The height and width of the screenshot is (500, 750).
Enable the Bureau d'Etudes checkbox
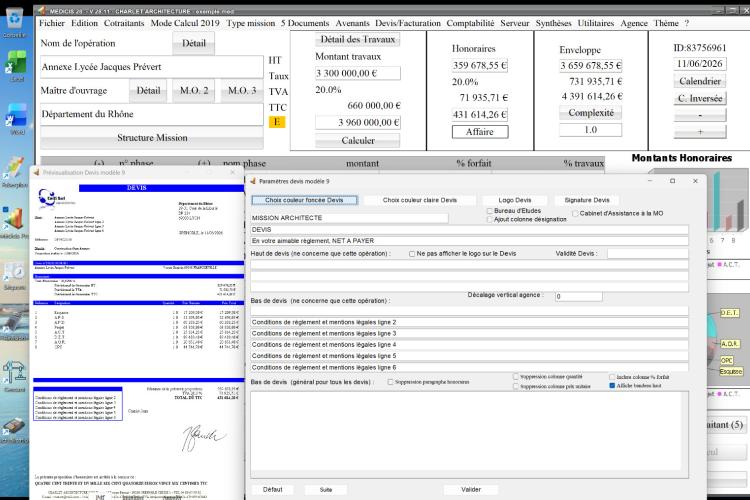click(490, 211)
